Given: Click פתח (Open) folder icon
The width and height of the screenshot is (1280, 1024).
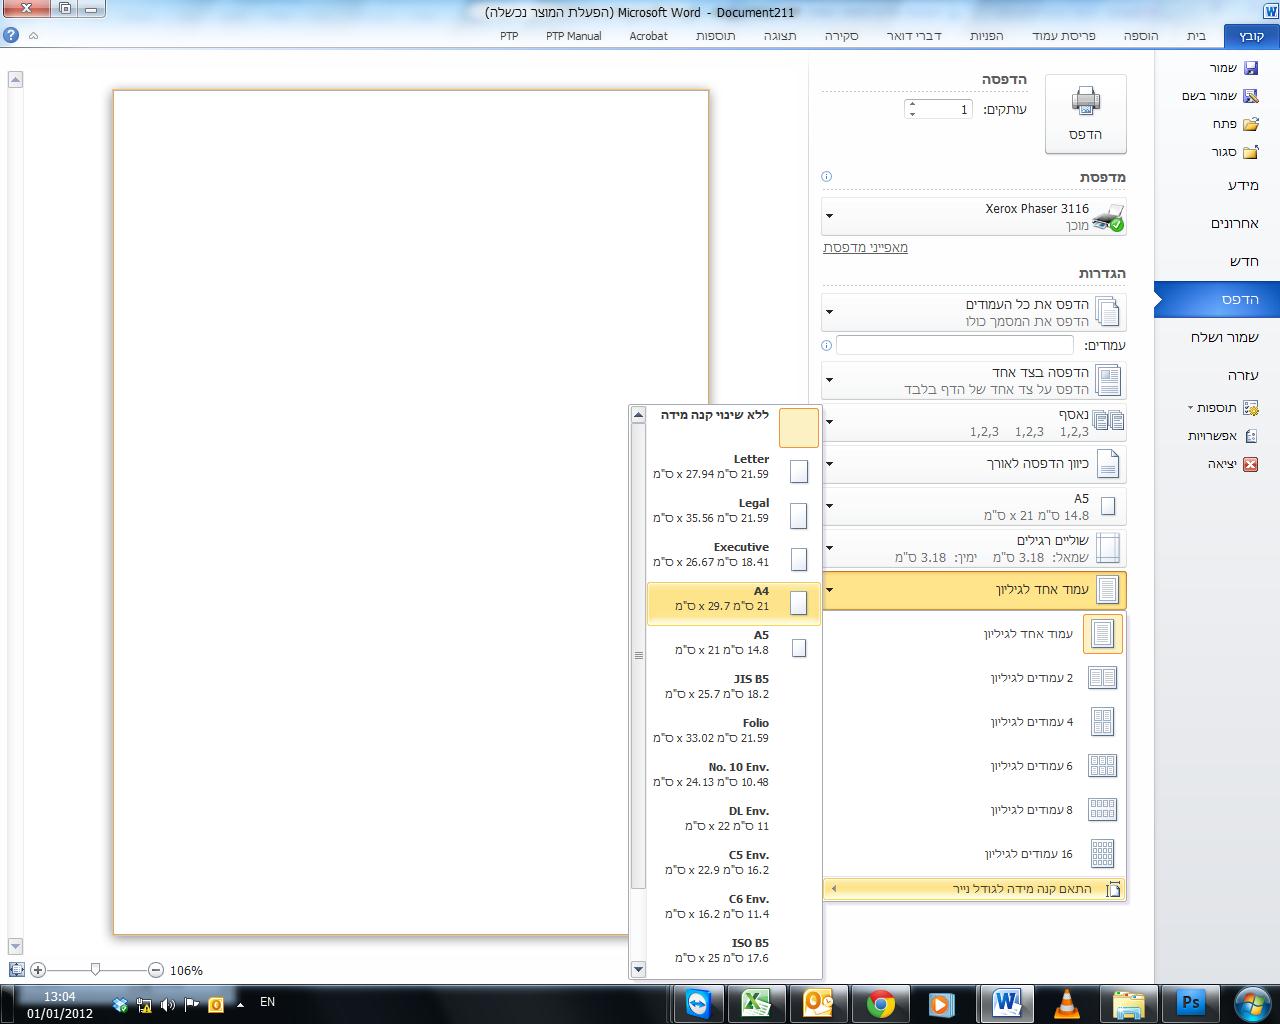Looking at the screenshot, I should point(1250,124).
